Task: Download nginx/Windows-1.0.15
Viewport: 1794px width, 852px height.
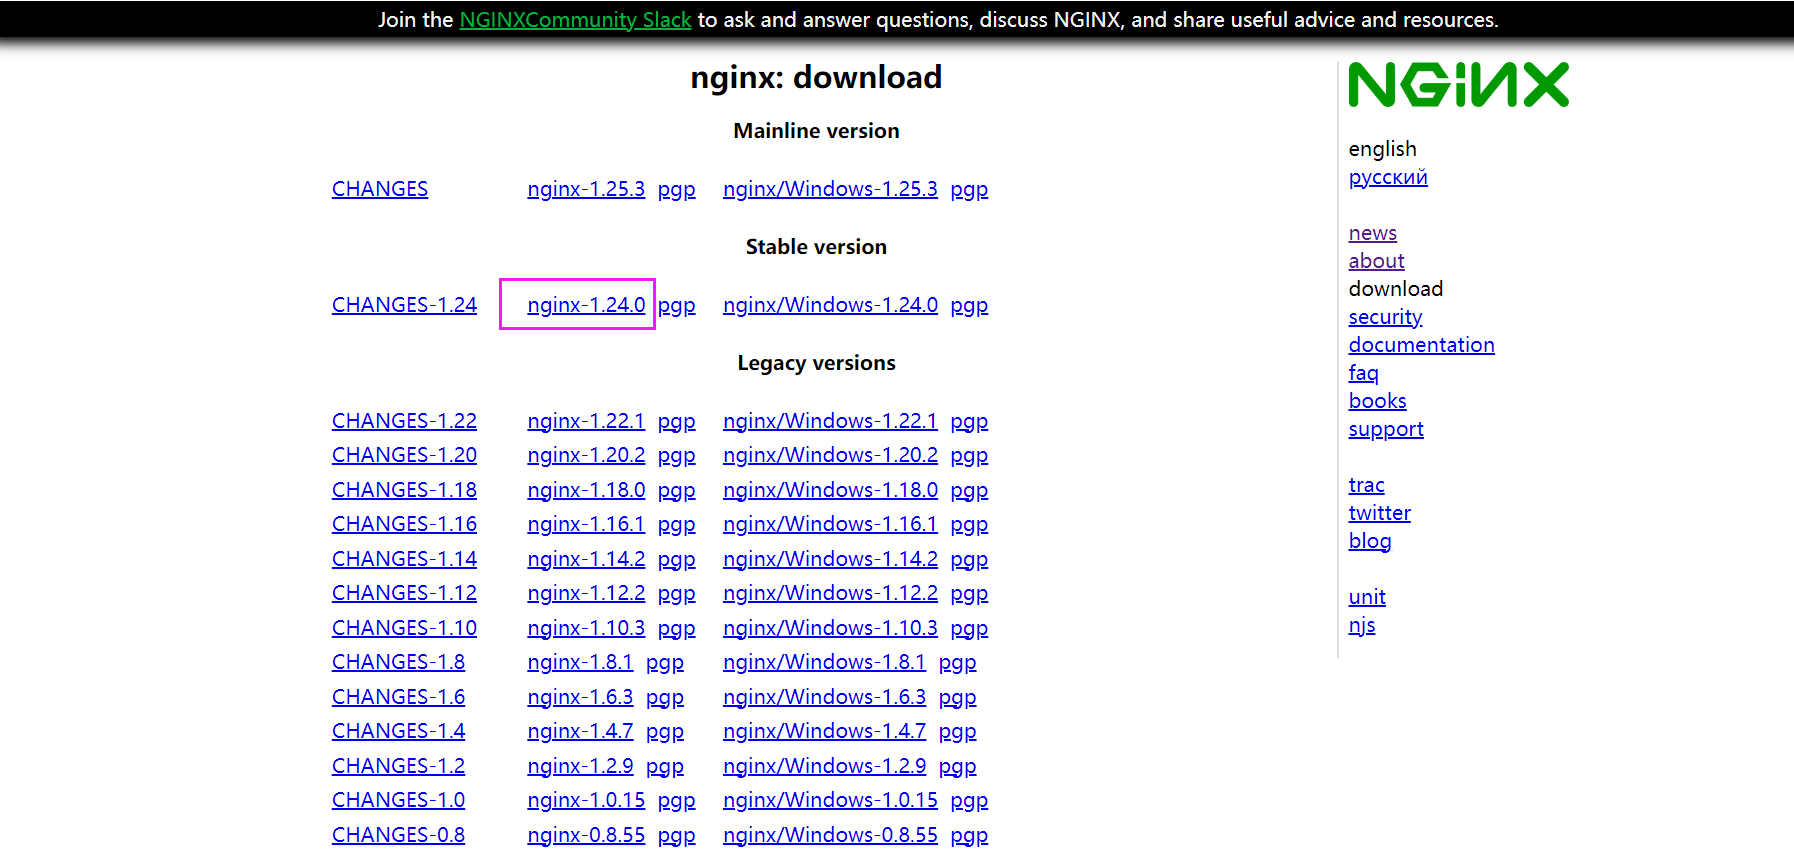Action: click(x=830, y=800)
